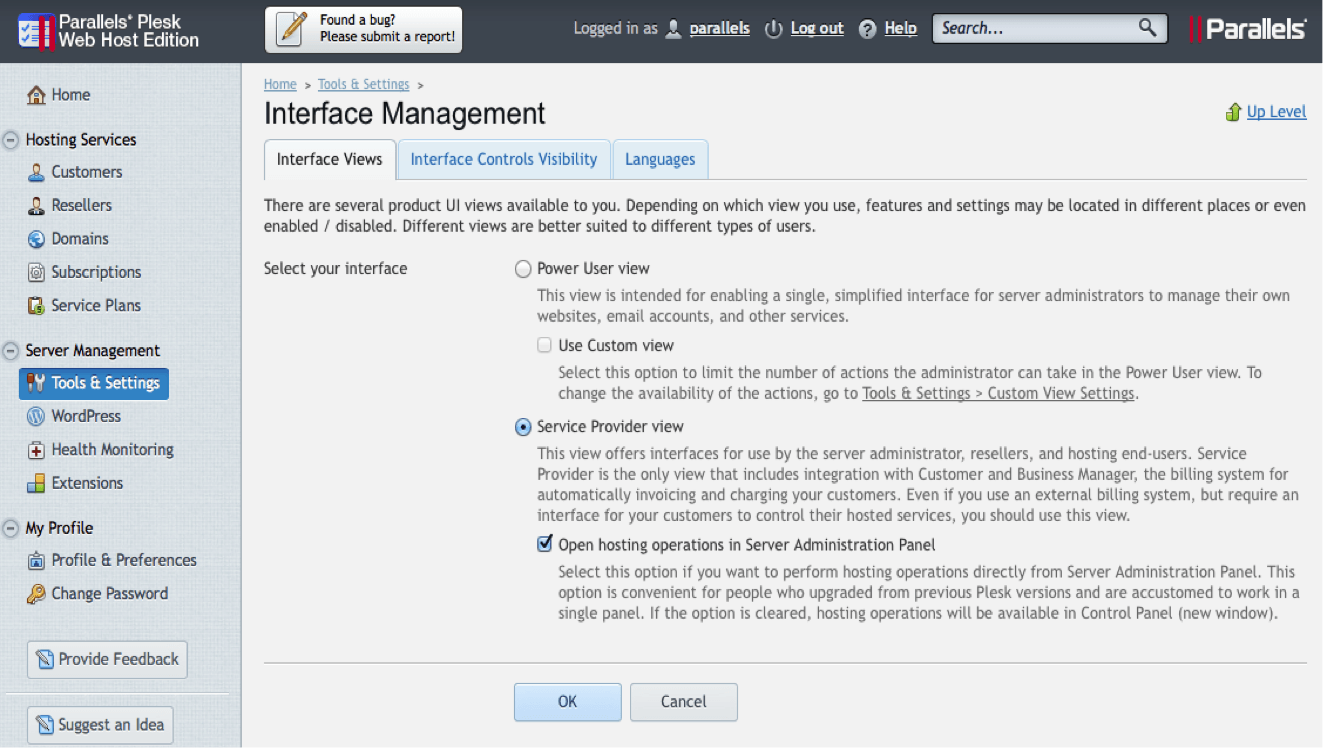Viewport: 1323px width, 748px height.
Task: Switch to the Interface Views tab
Action: click(329, 159)
